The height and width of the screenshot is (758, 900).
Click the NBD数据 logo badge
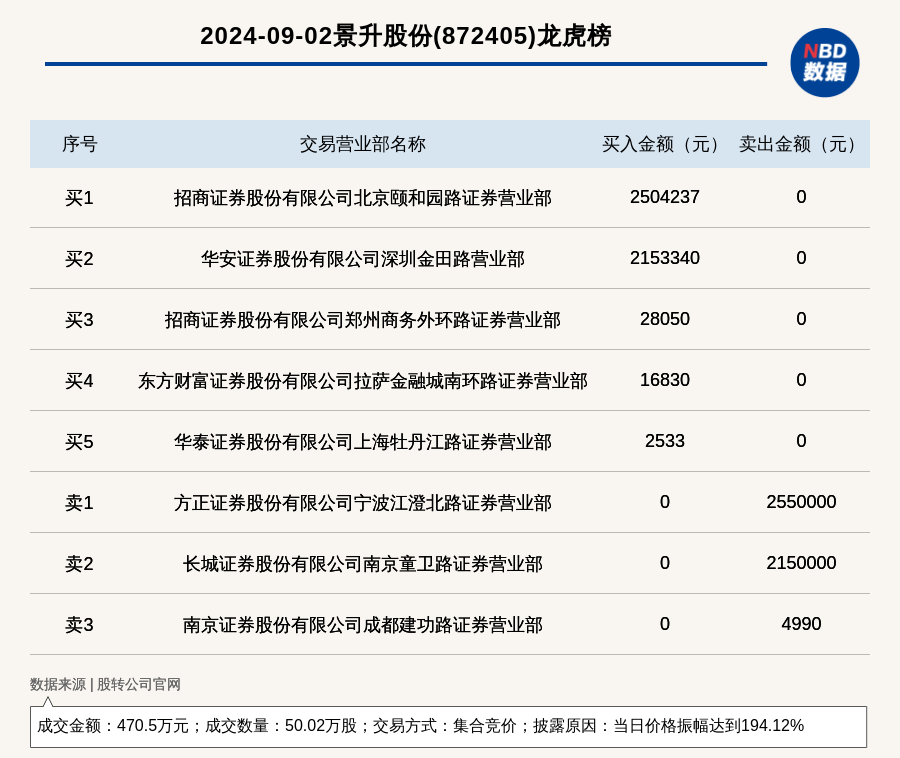[824, 63]
